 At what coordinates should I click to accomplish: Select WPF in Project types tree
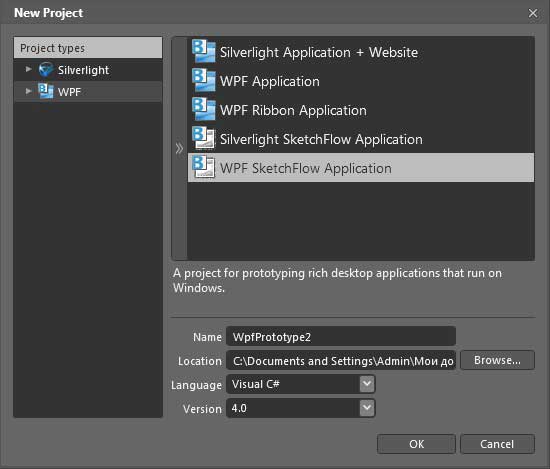88,92
